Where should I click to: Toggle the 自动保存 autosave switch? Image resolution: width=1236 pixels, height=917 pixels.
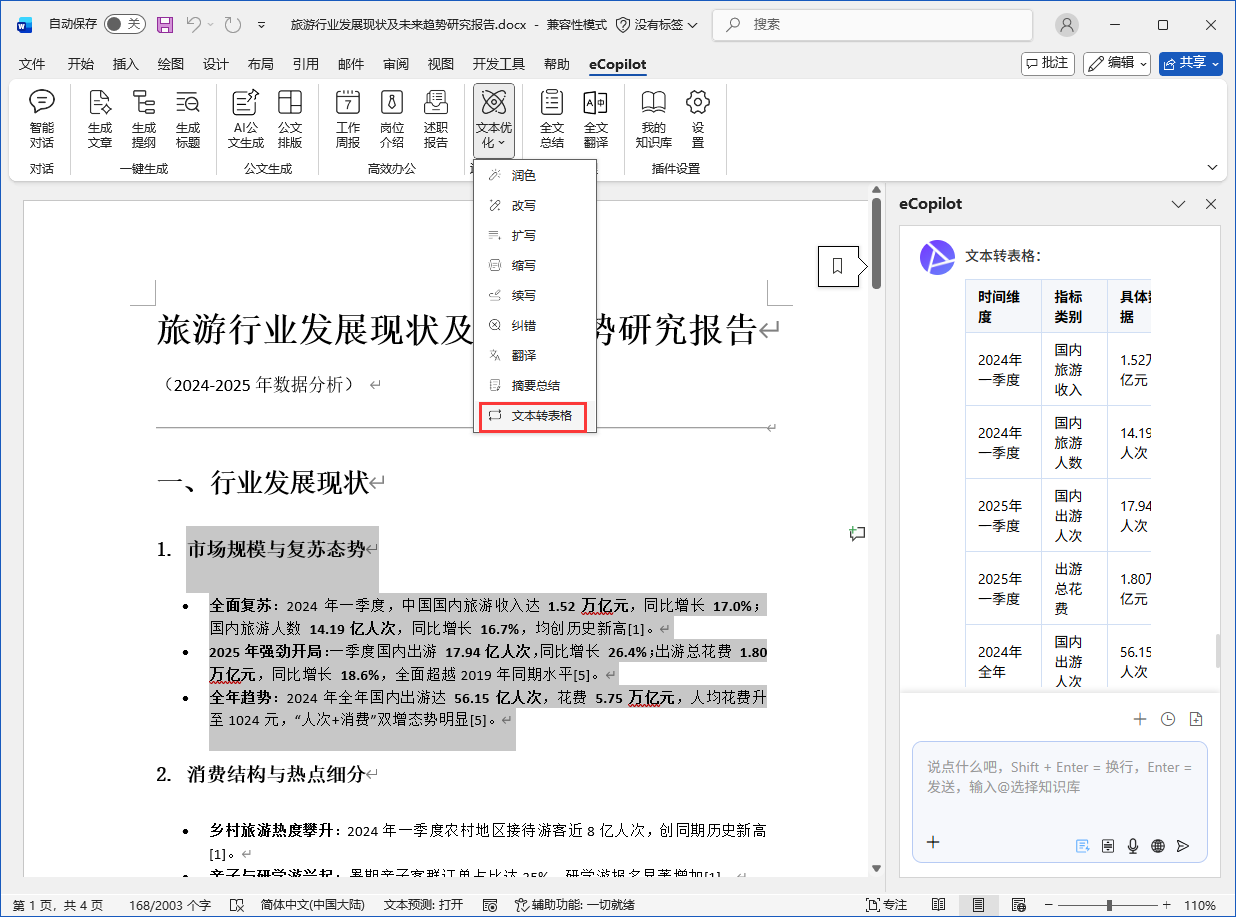124,23
